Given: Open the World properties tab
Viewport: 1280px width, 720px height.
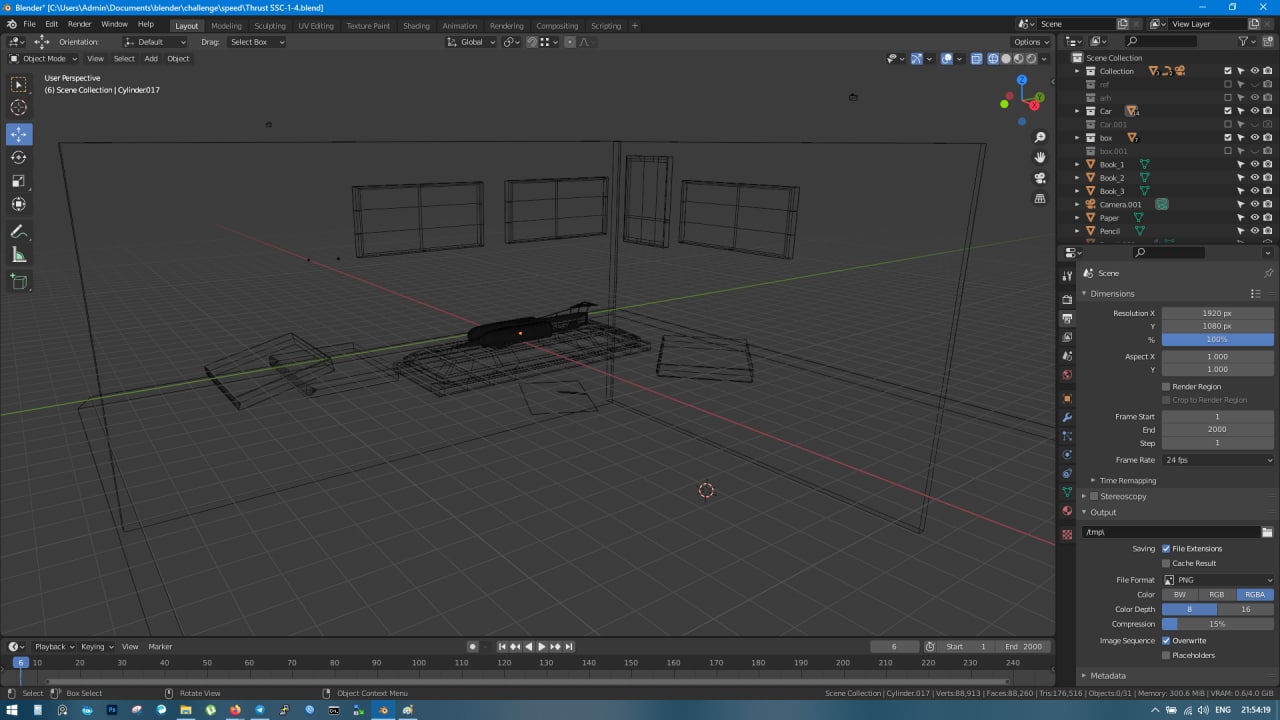Looking at the screenshot, I should coord(1067,375).
